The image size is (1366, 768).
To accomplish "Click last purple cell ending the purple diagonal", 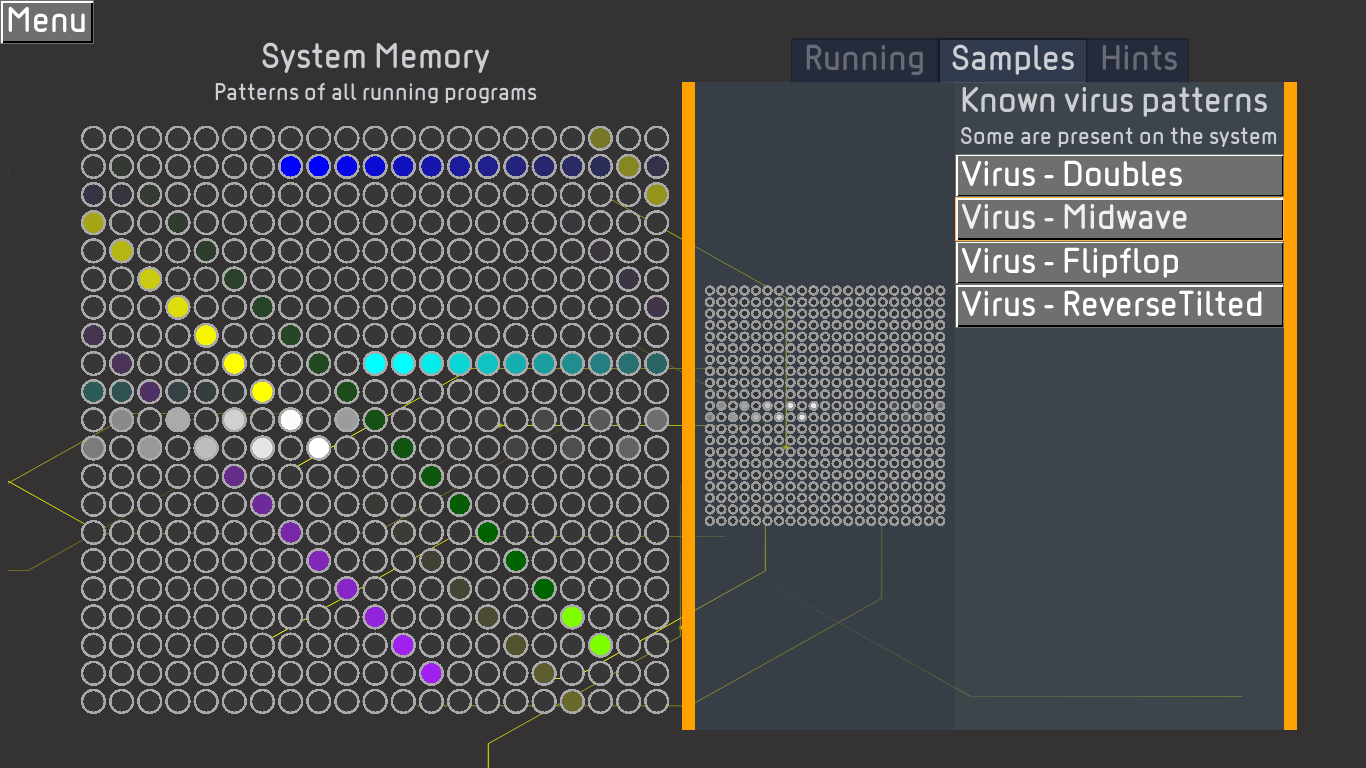I will tap(431, 673).
